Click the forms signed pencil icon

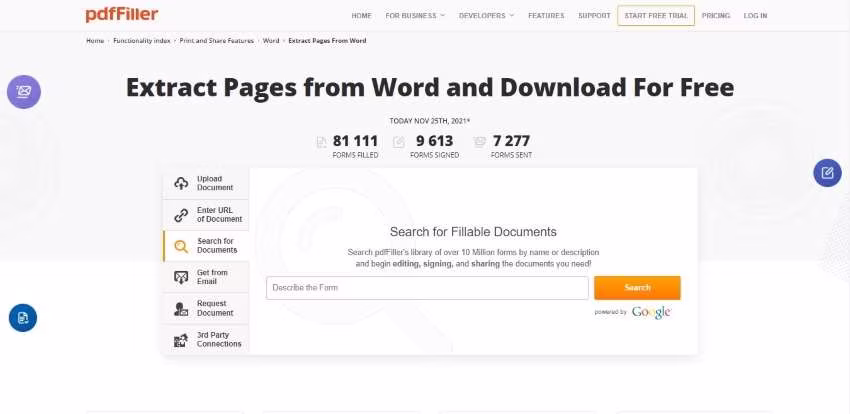pos(399,142)
